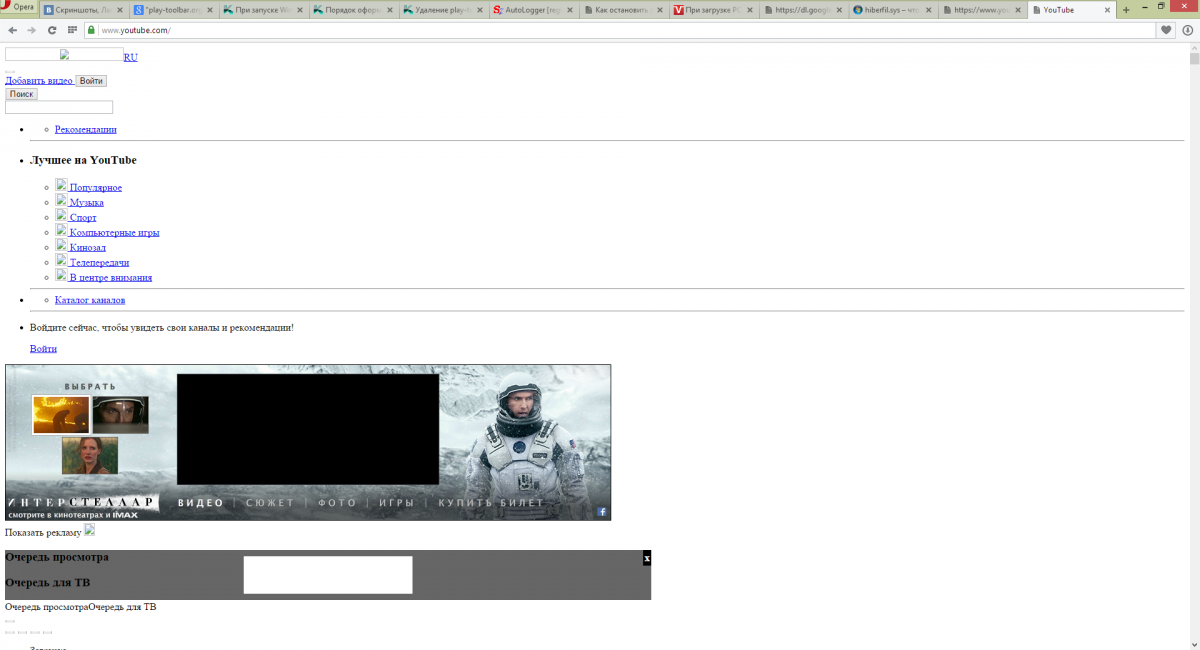Select the red-haired woman thumbnail in the banner
Image resolution: width=1200 pixels, height=650 pixels.
pyautogui.click(x=90, y=455)
